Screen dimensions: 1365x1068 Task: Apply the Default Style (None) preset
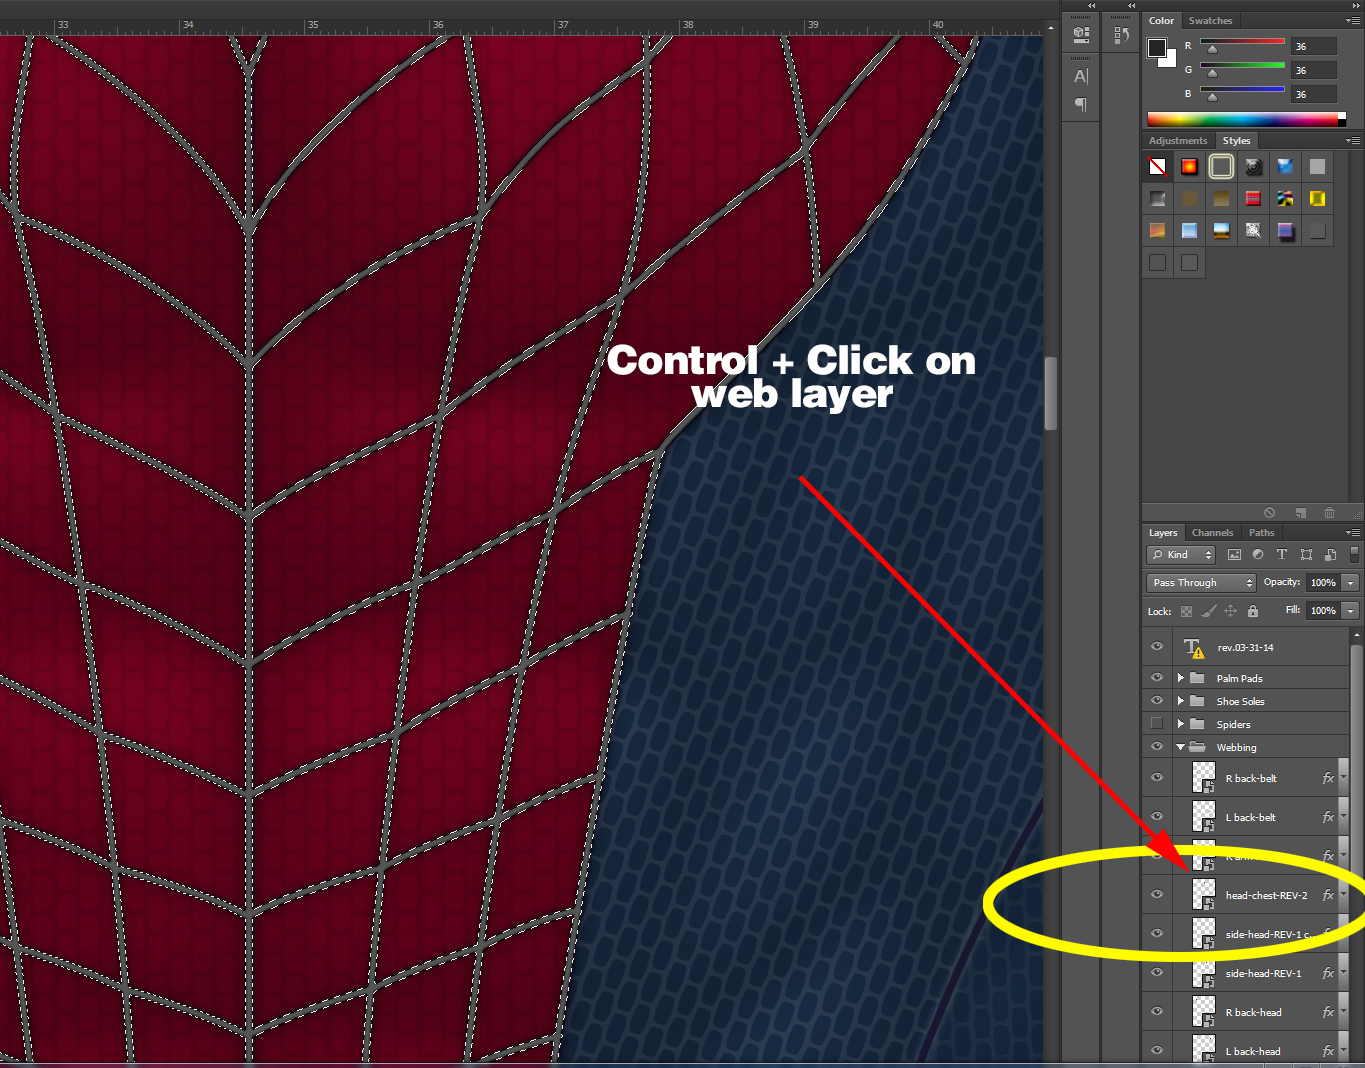[x=1157, y=167]
